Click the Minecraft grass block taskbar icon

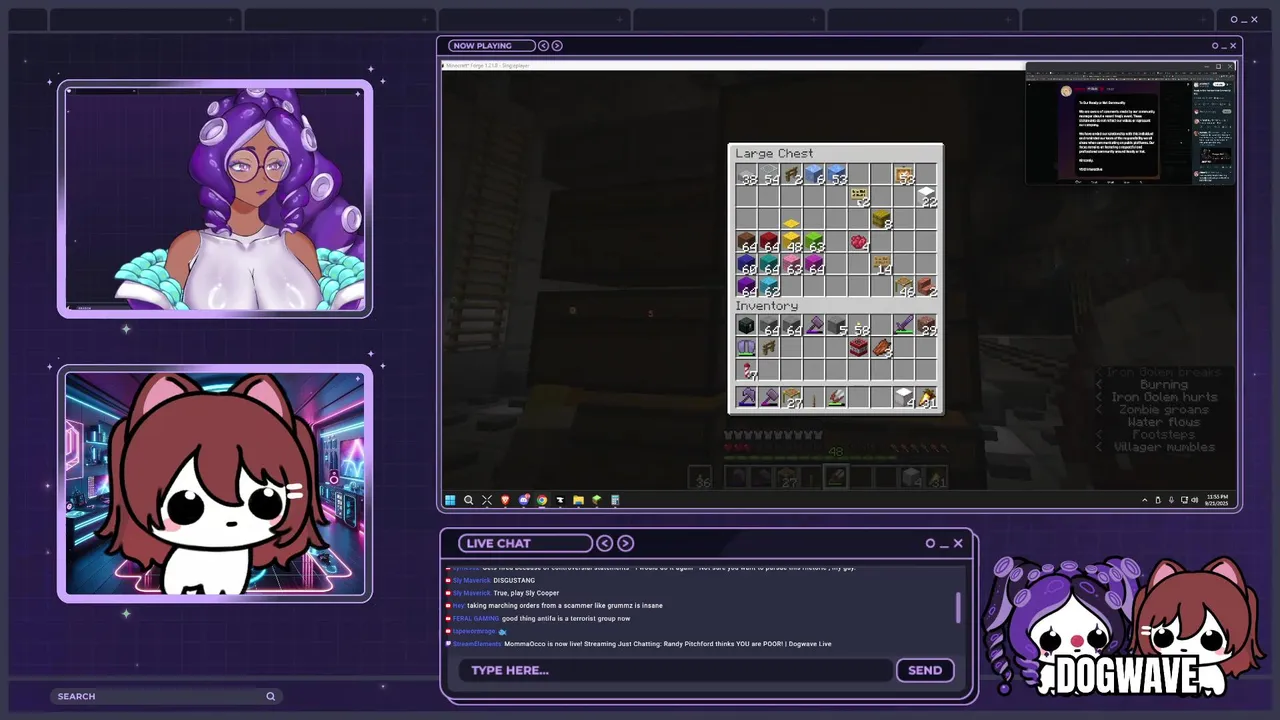pos(597,500)
